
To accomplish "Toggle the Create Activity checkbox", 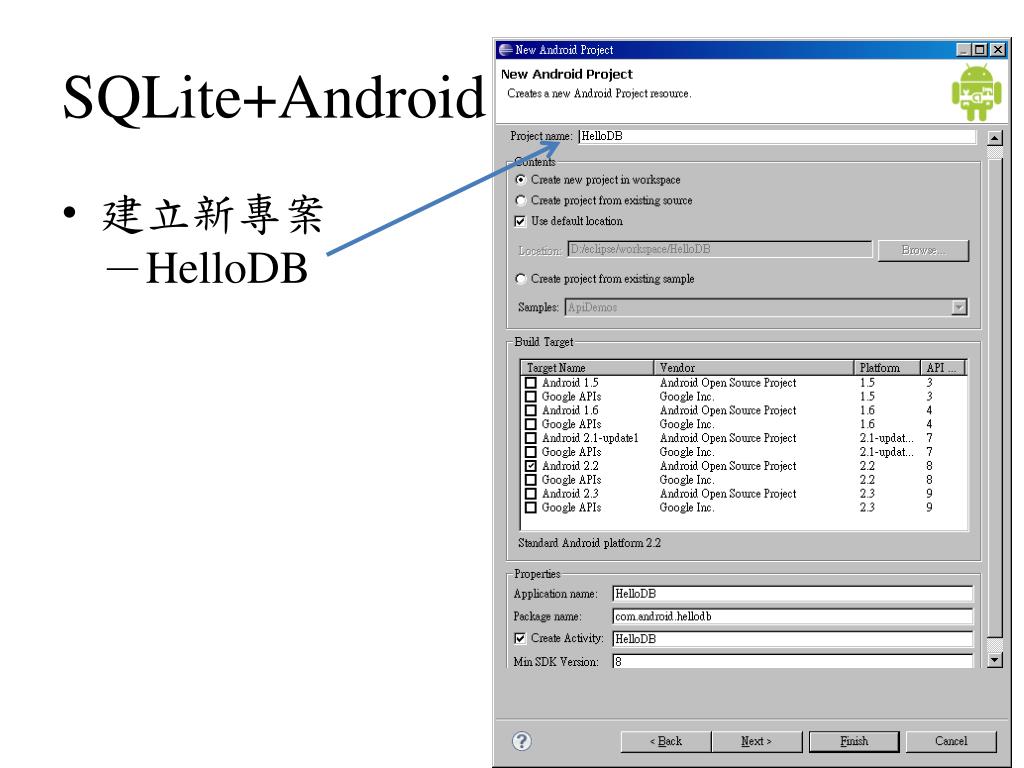I will coord(520,638).
